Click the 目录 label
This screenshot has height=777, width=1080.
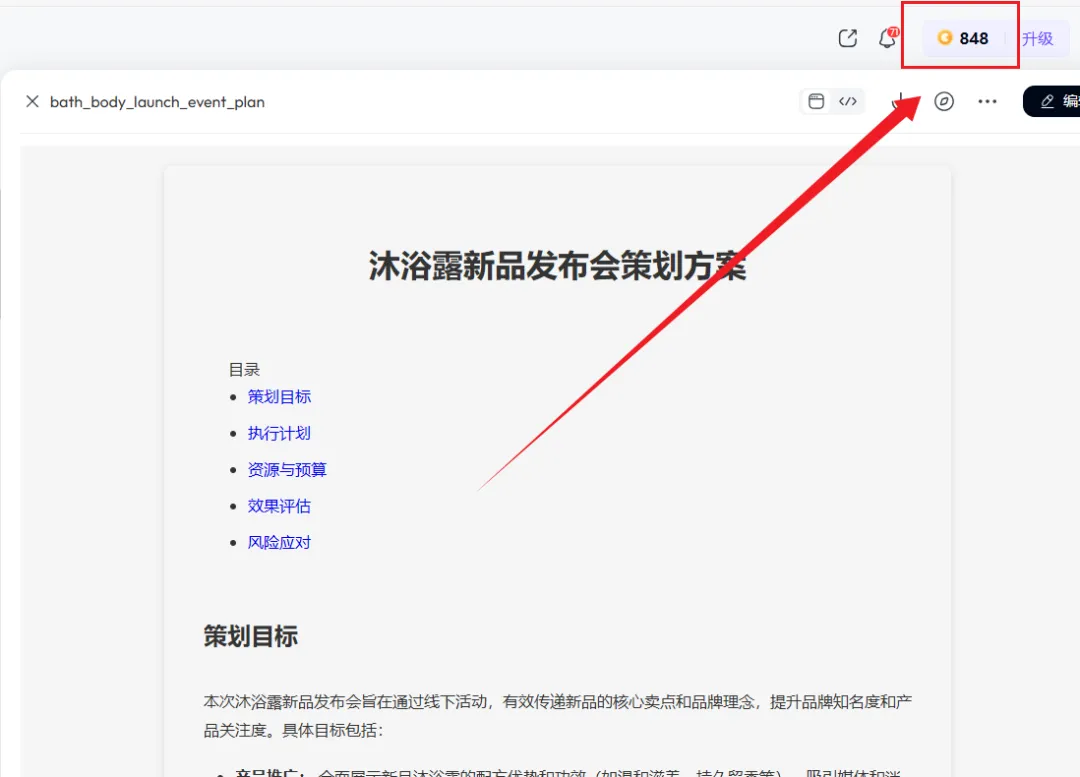(244, 370)
